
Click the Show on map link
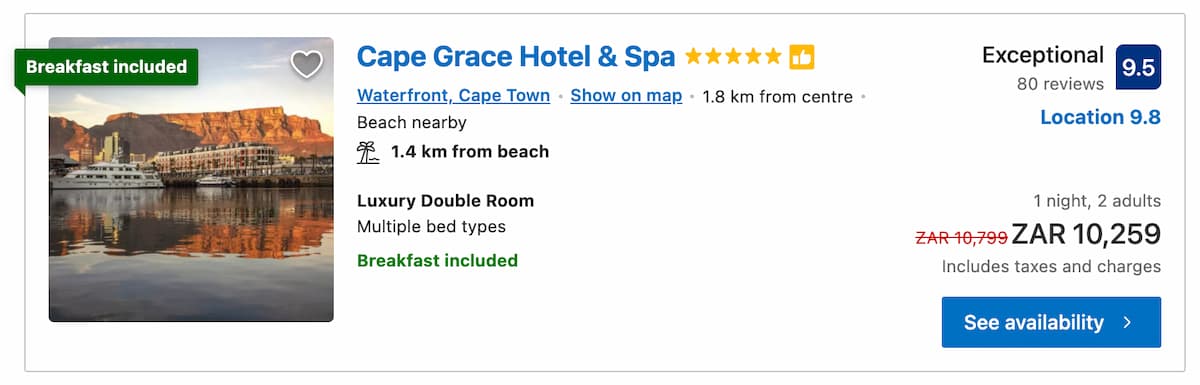(x=626, y=96)
